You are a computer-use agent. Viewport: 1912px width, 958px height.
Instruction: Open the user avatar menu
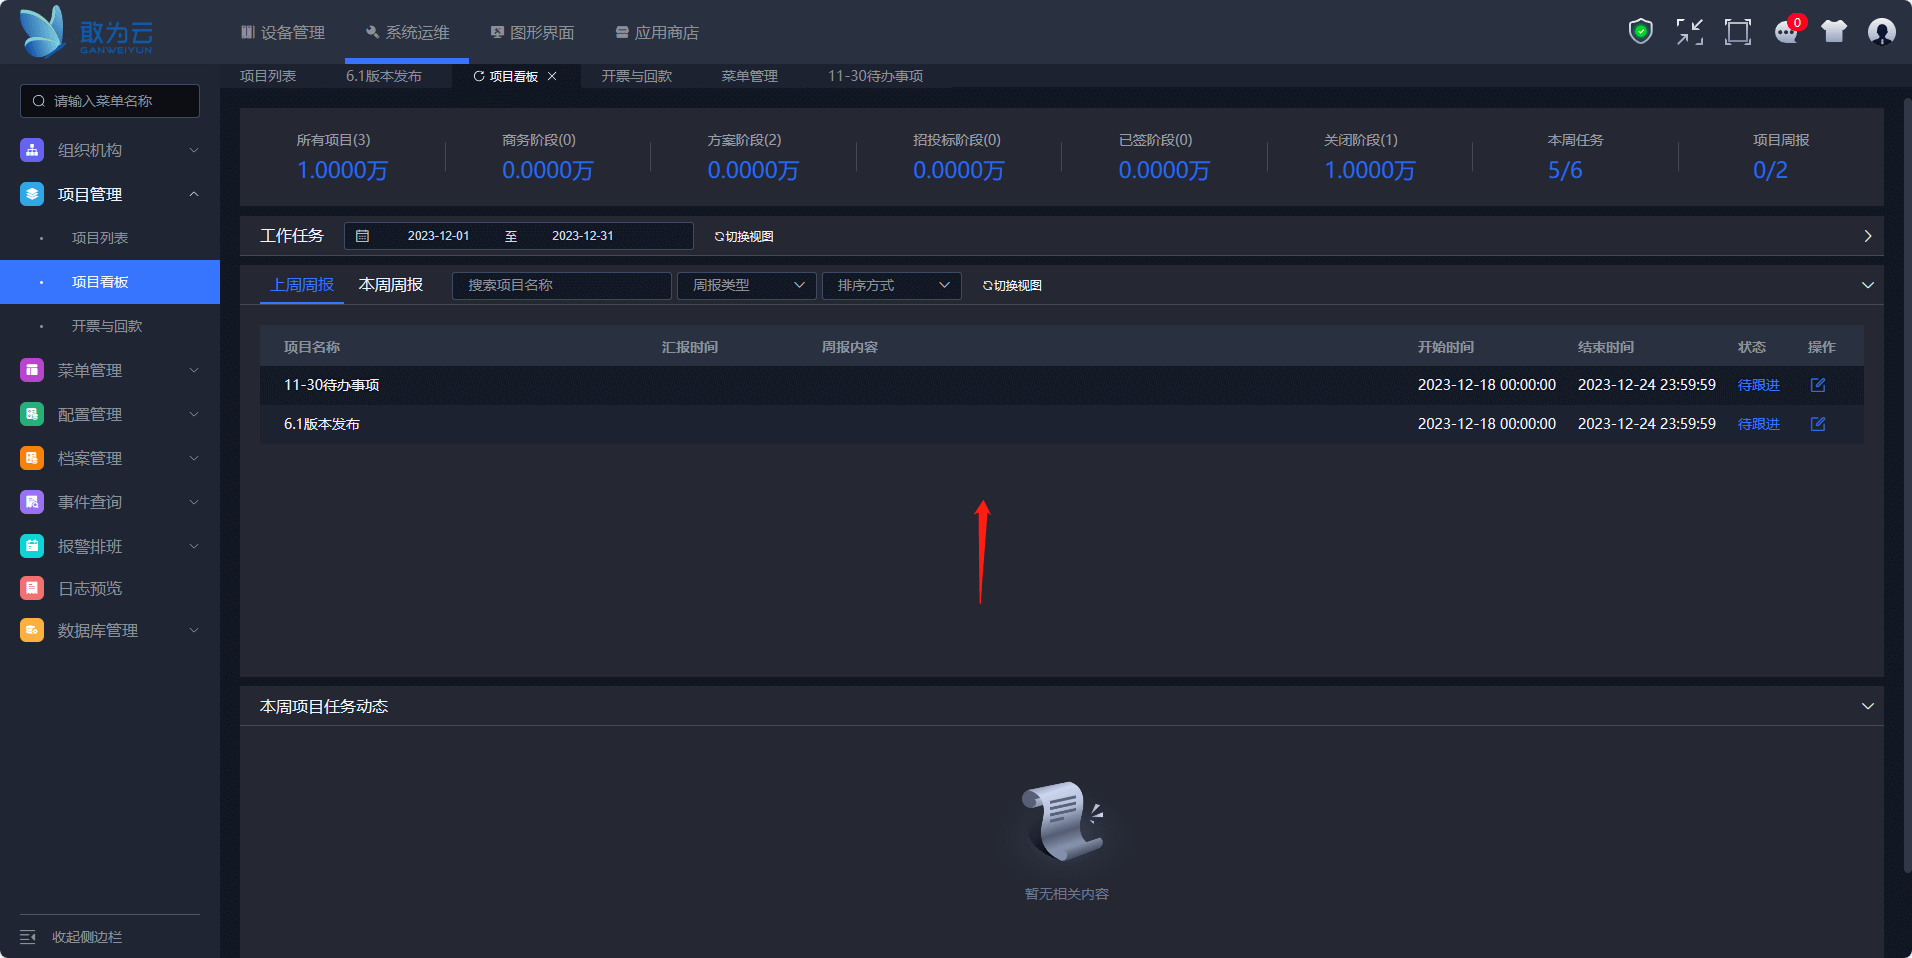pyautogui.click(x=1882, y=32)
